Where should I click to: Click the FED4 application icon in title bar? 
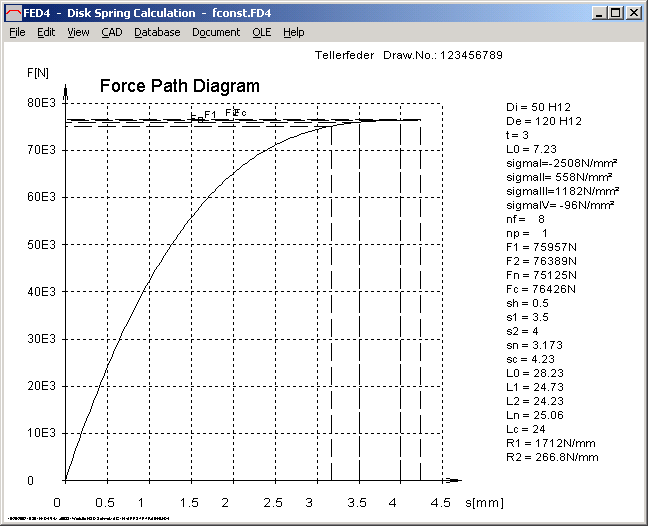click(x=12, y=12)
